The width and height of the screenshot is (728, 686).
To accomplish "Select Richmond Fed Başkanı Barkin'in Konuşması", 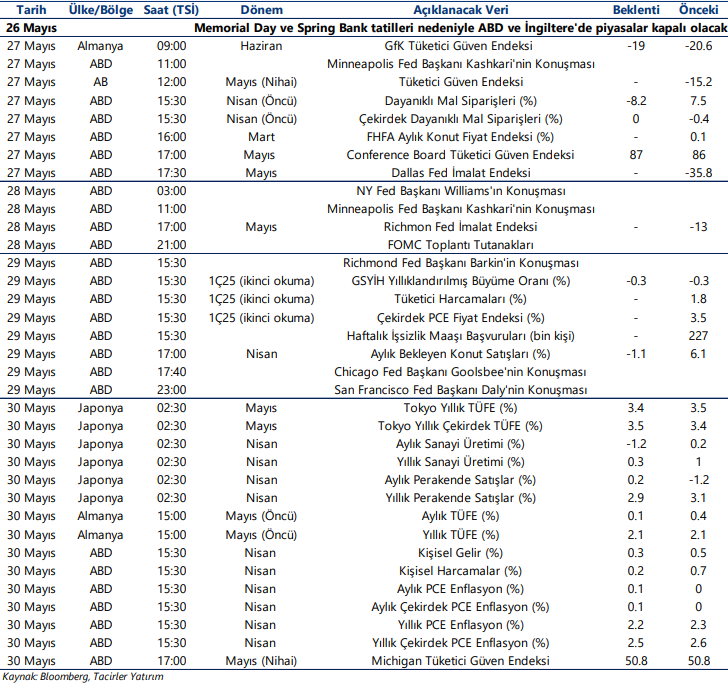I will tap(461, 263).
